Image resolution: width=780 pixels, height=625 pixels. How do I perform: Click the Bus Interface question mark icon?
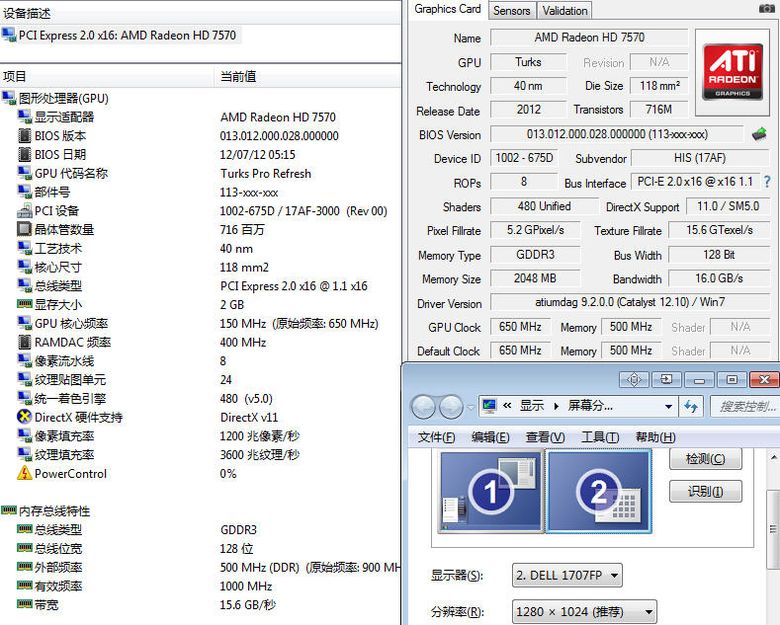(x=767, y=182)
